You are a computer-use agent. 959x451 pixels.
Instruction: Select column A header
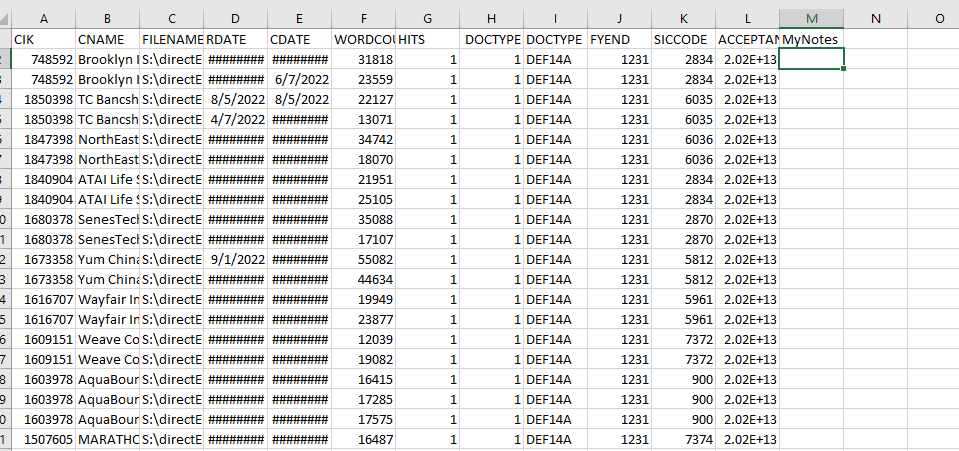point(43,18)
